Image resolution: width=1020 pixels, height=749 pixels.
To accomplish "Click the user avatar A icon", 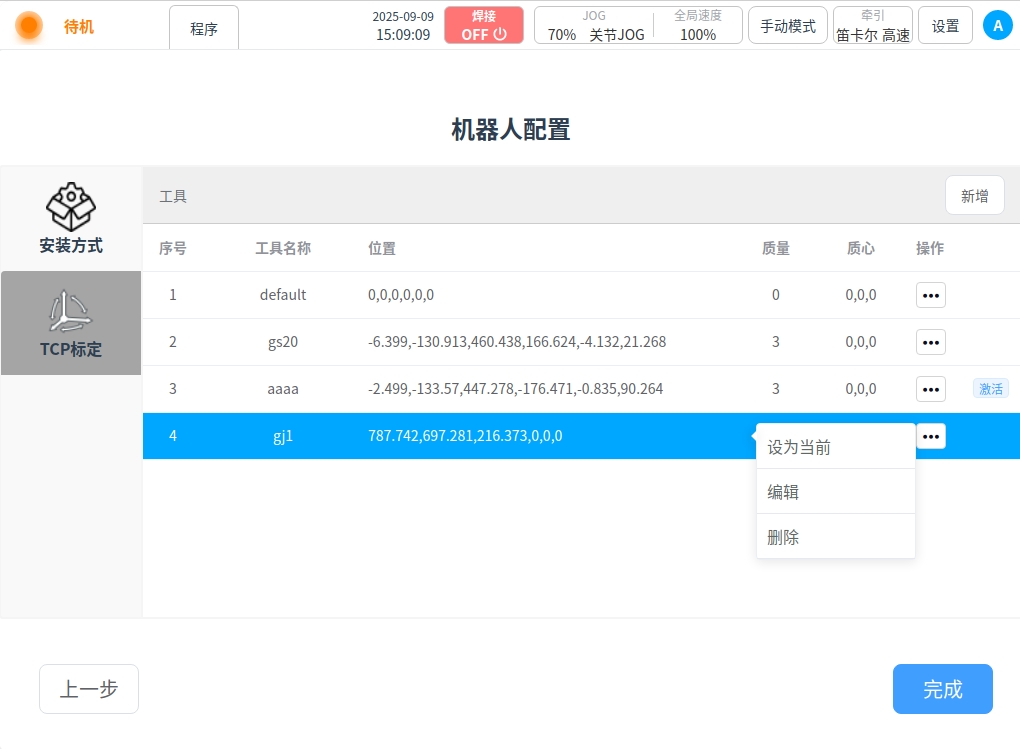I will 997,26.
